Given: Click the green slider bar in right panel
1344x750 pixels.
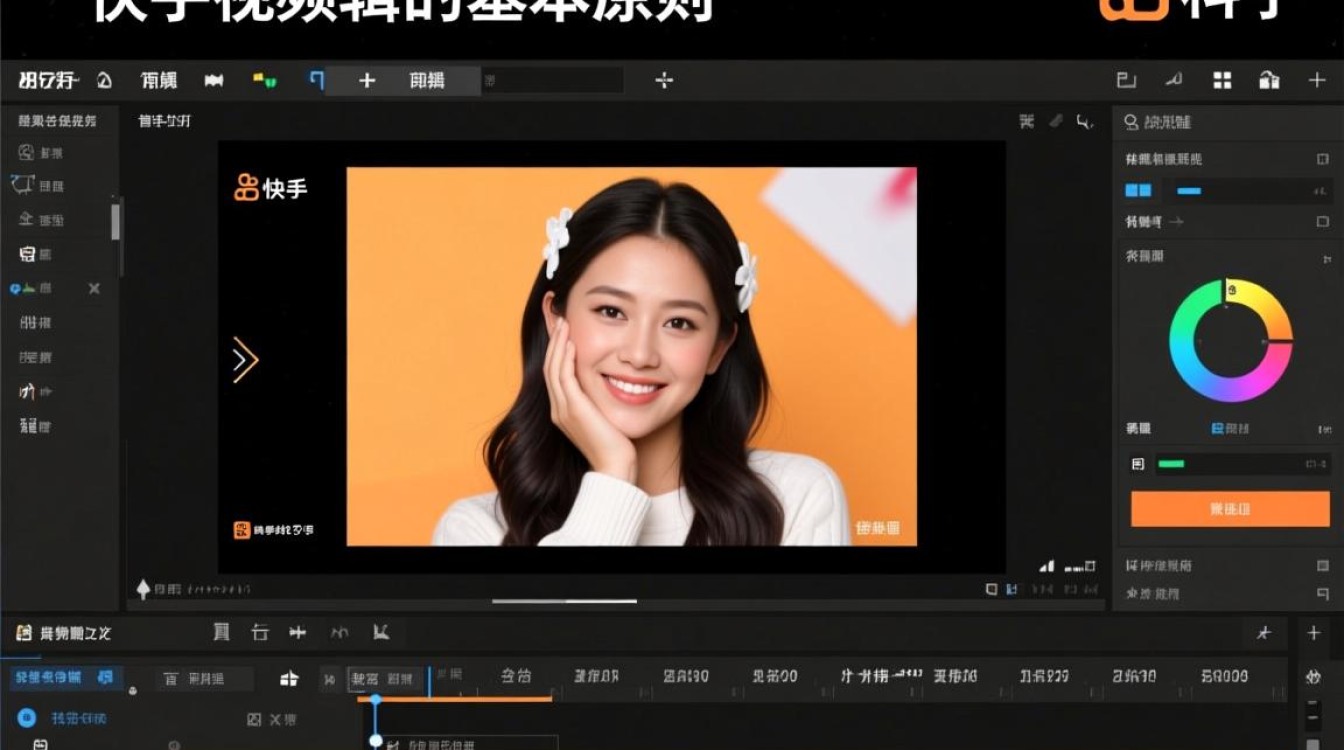Looking at the screenshot, I should pyautogui.click(x=1170, y=464).
